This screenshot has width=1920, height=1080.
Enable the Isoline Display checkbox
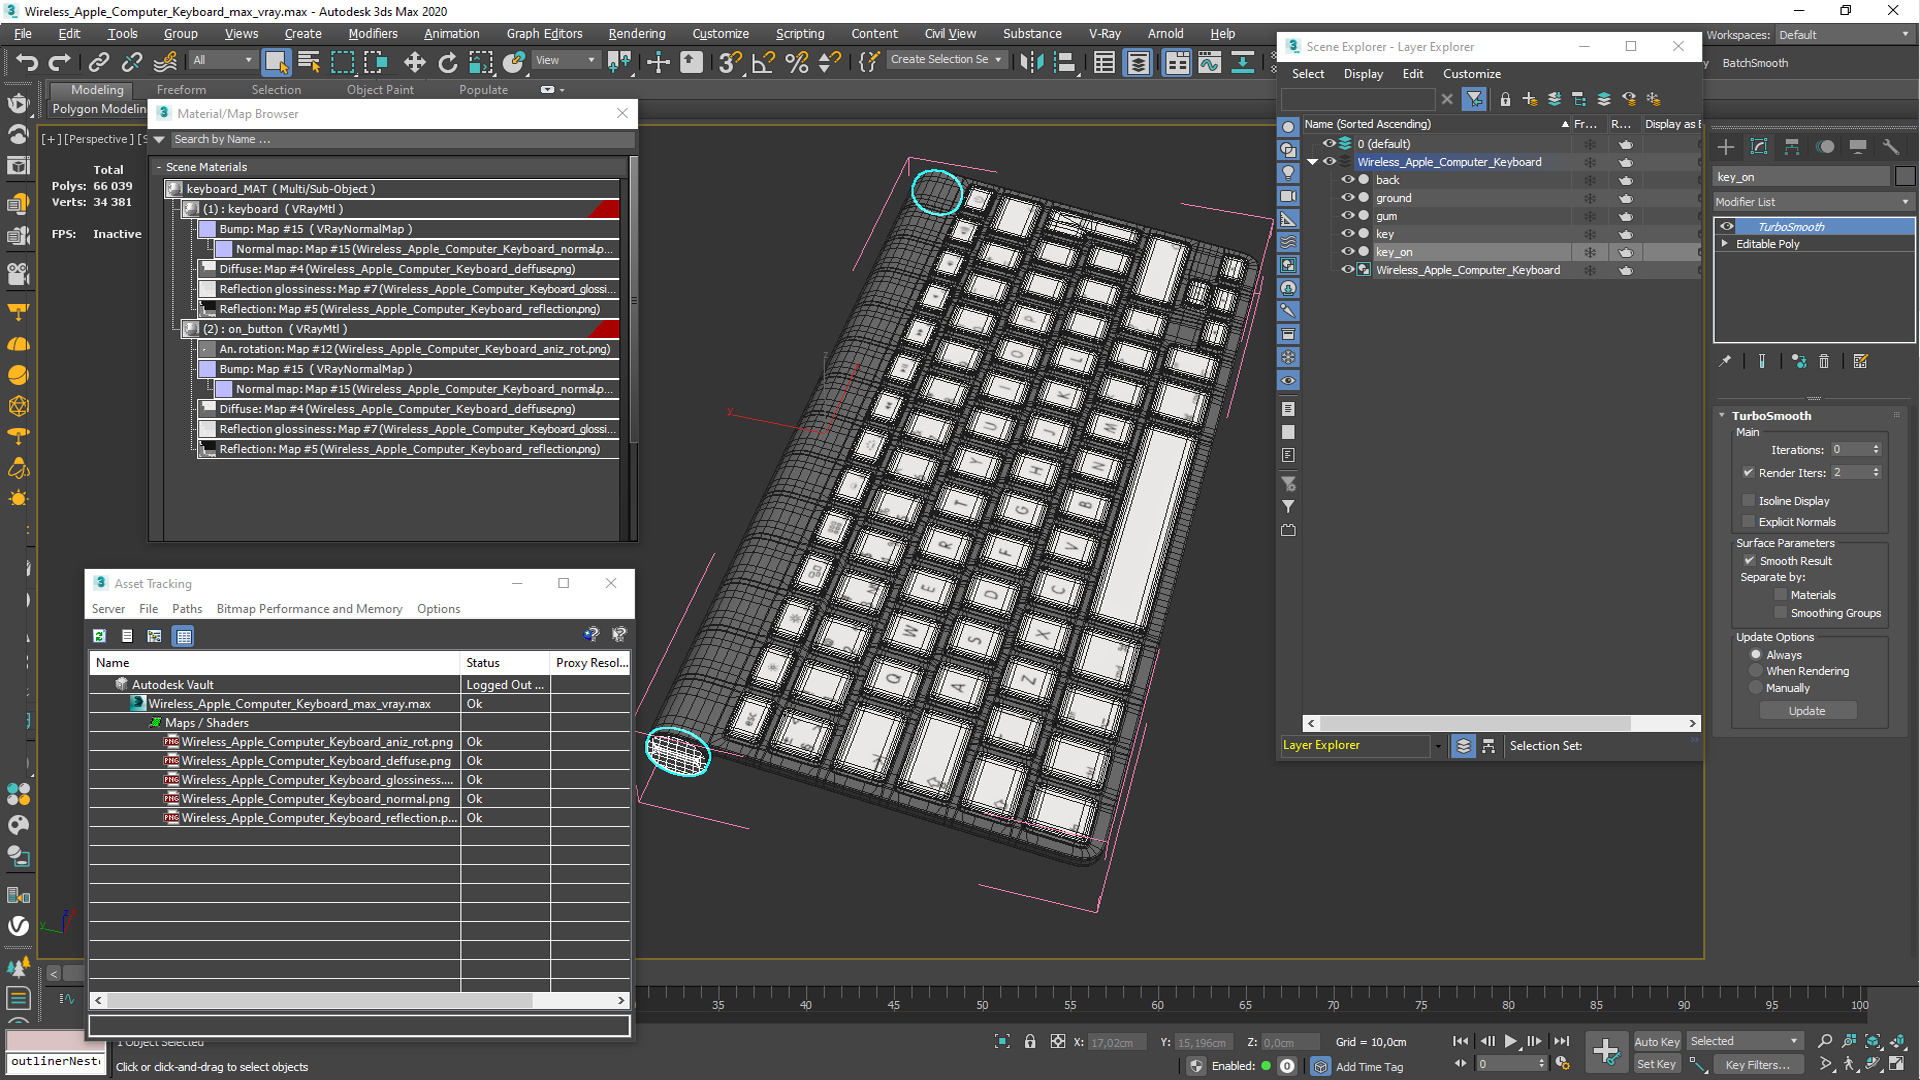[x=1749, y=501]
